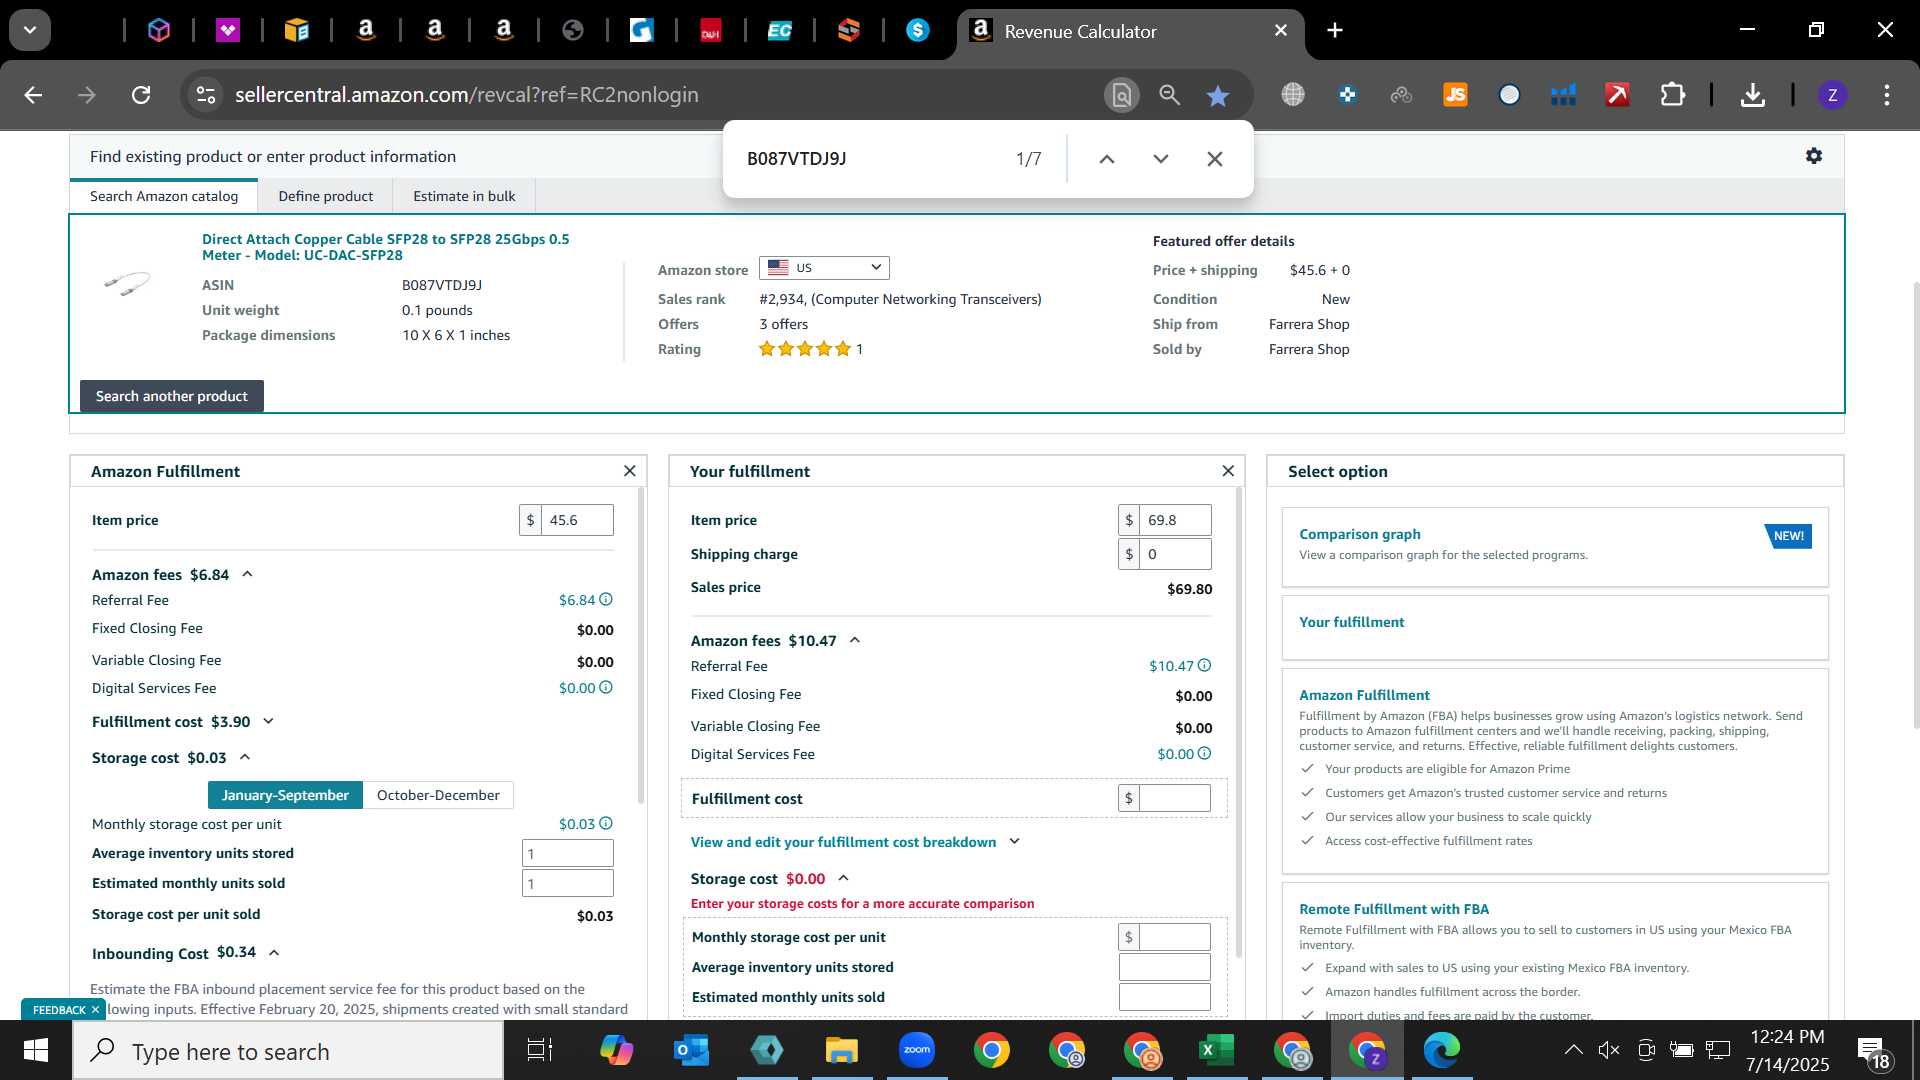Select Amazon Fulfillment option link
1920x1080 pixels.
(1364, 695)
